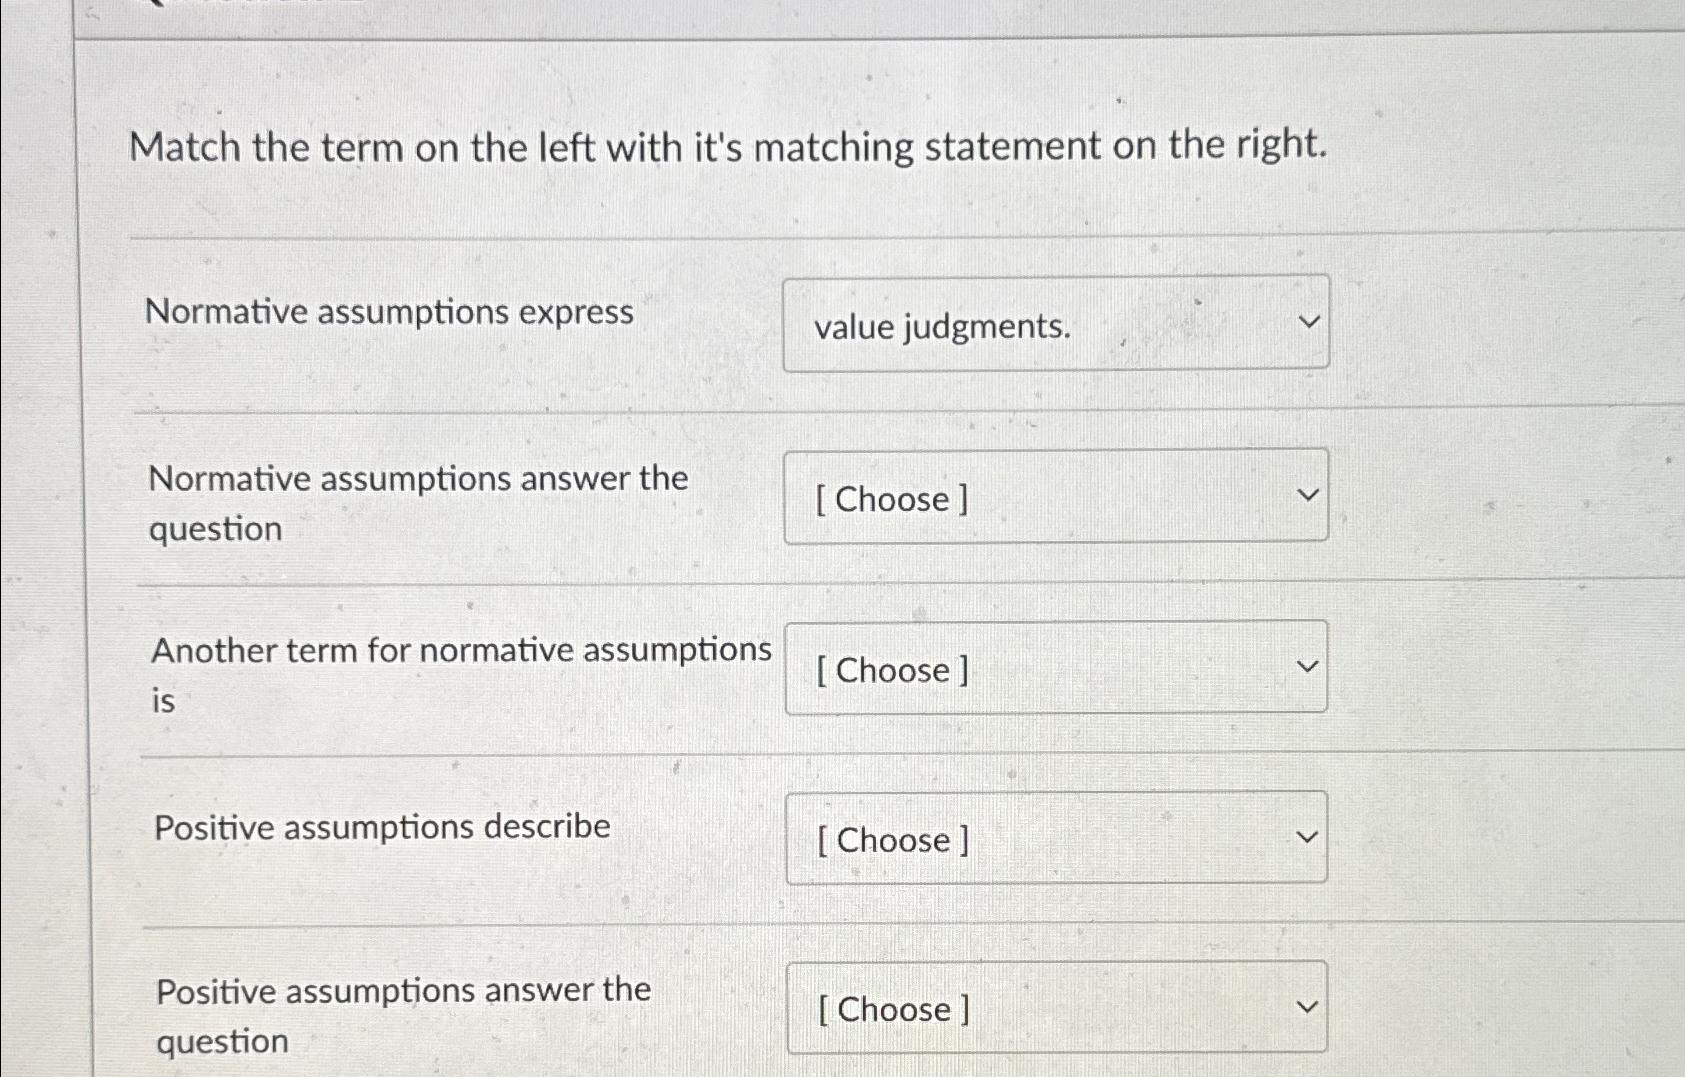Click the chevron beside the fourth [ Choose ] box
This screenshot has width=1685, height=1077.
click(1309, 835)
